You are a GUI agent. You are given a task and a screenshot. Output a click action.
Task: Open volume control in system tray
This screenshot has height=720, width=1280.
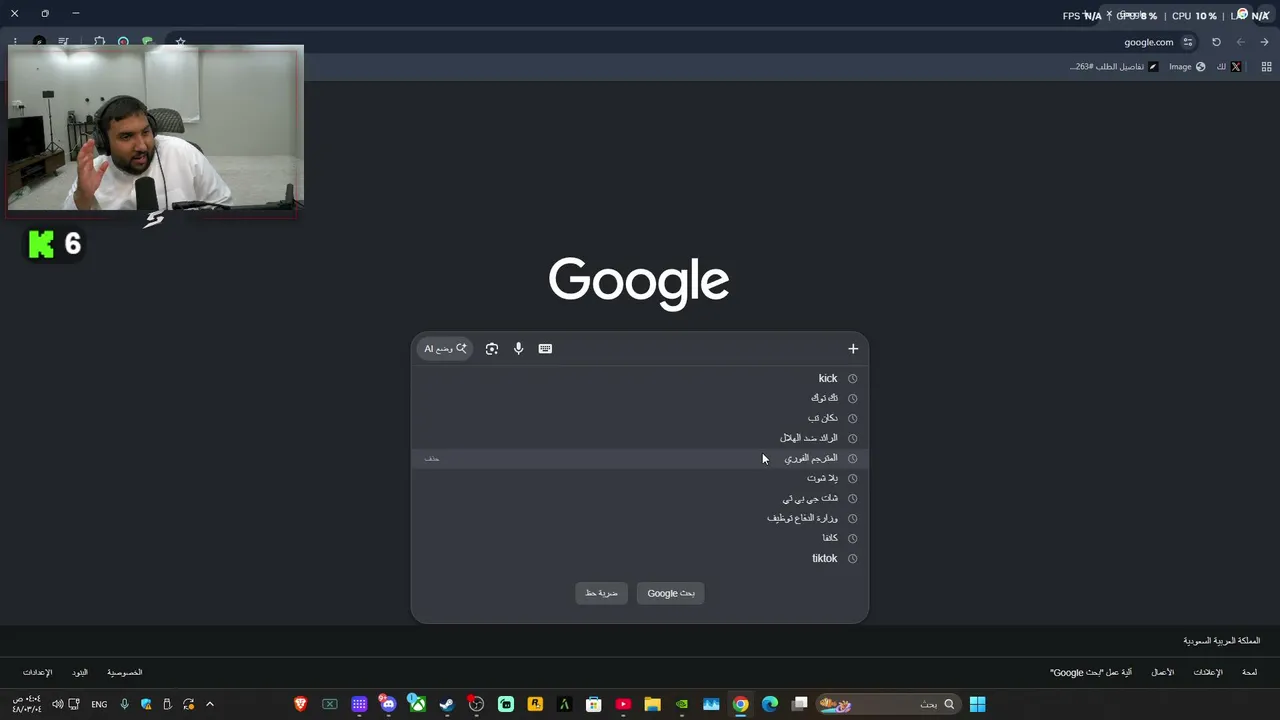click(x=57, y=704)
